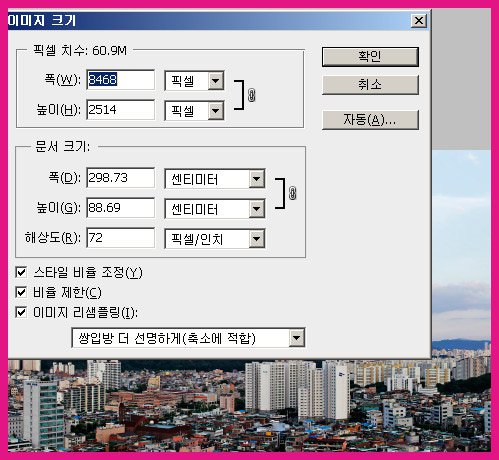The image size is (499, 460).
Task: Click the pixel width field showing 3468
Action: [x=121, y=80]
